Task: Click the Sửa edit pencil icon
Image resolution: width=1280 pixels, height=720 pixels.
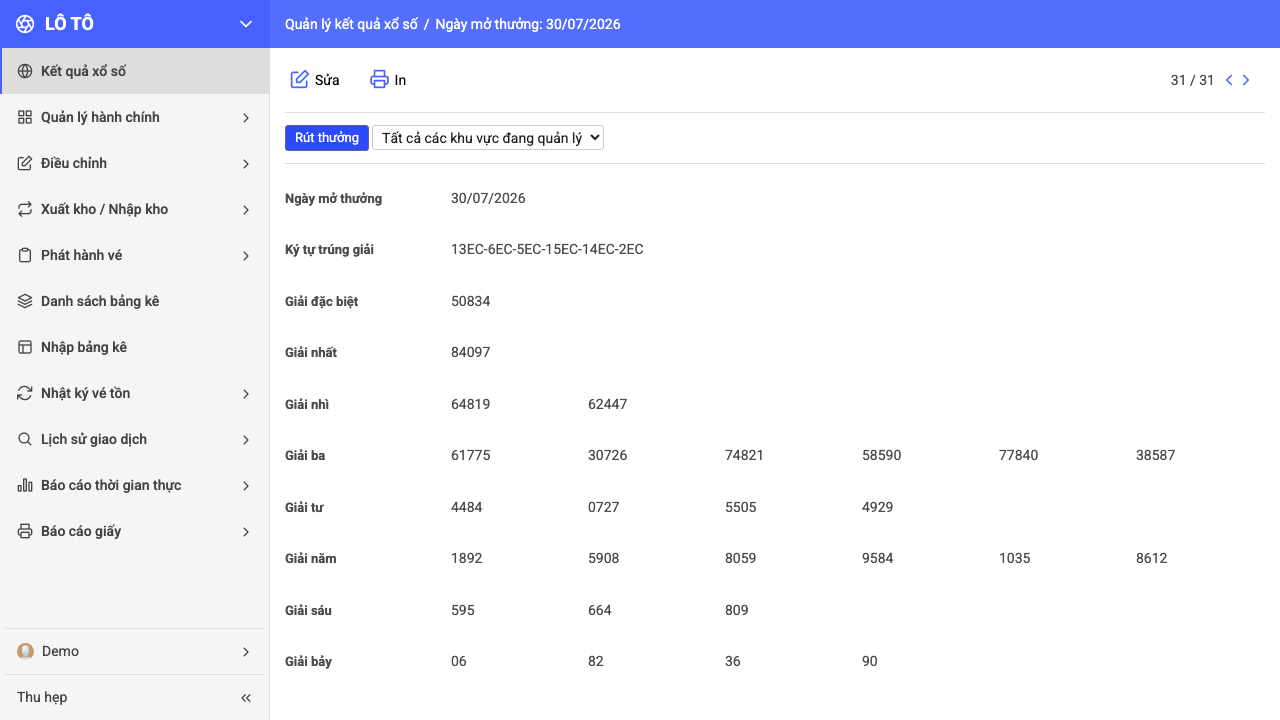Action: click(x=299, y=80)
